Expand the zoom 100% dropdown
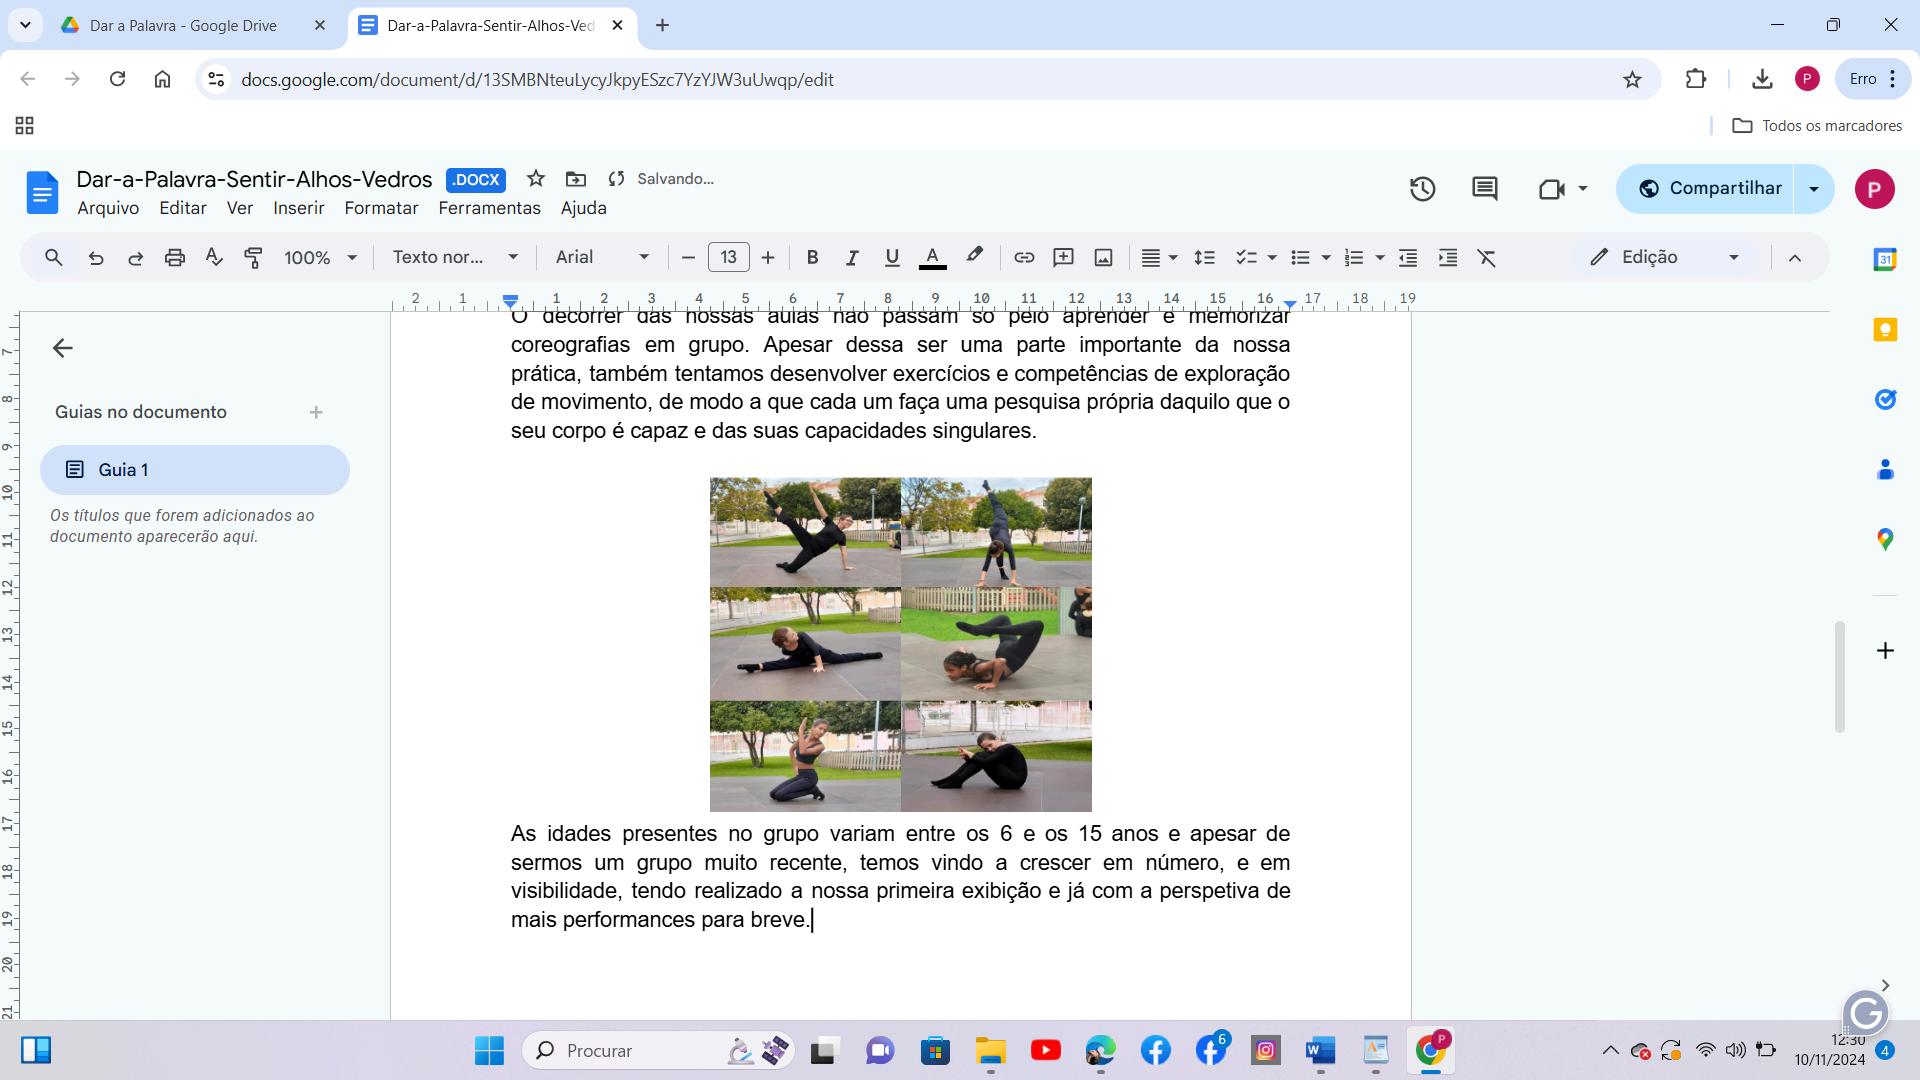This screenshot has width=1920, height=1080. 320,258
